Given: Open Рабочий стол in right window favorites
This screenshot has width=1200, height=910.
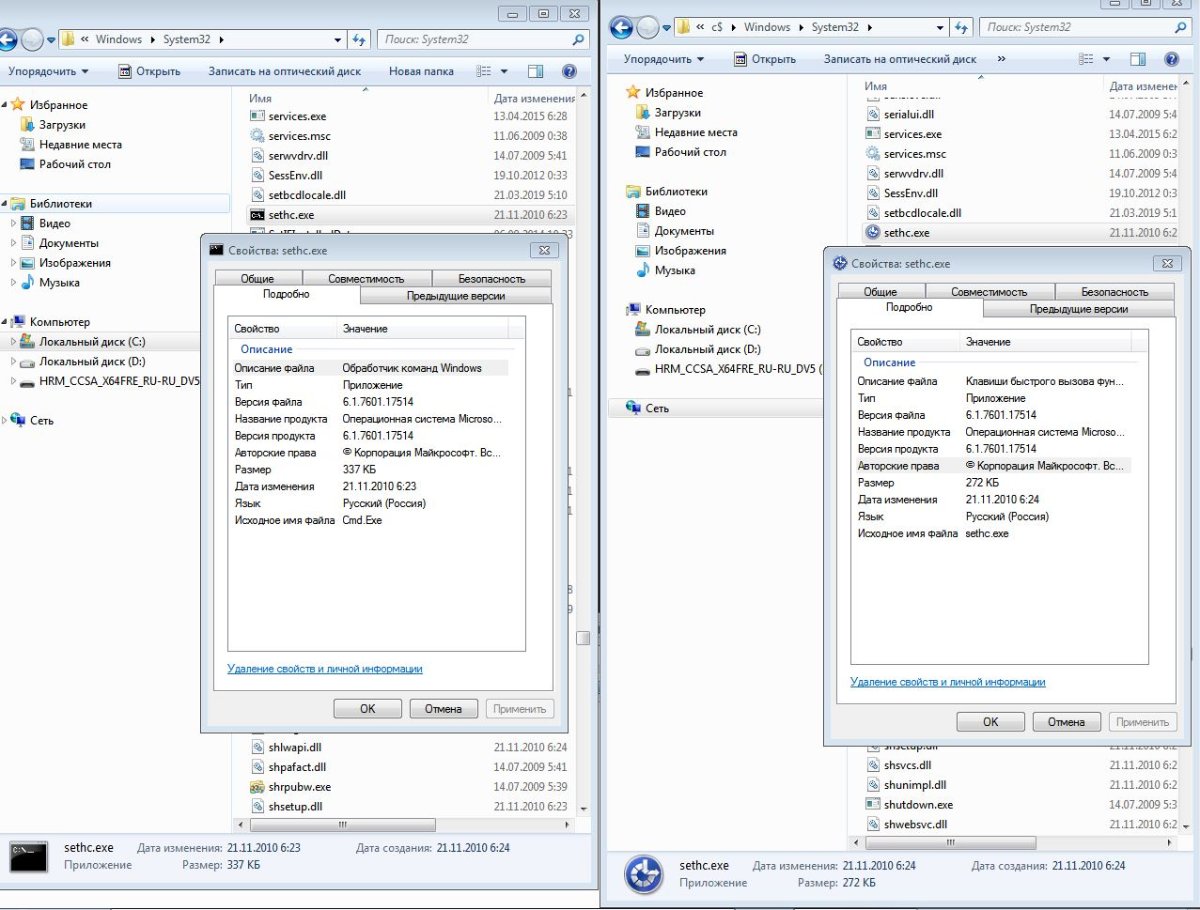Looking at the screenshot, I should tap(690, 152).
